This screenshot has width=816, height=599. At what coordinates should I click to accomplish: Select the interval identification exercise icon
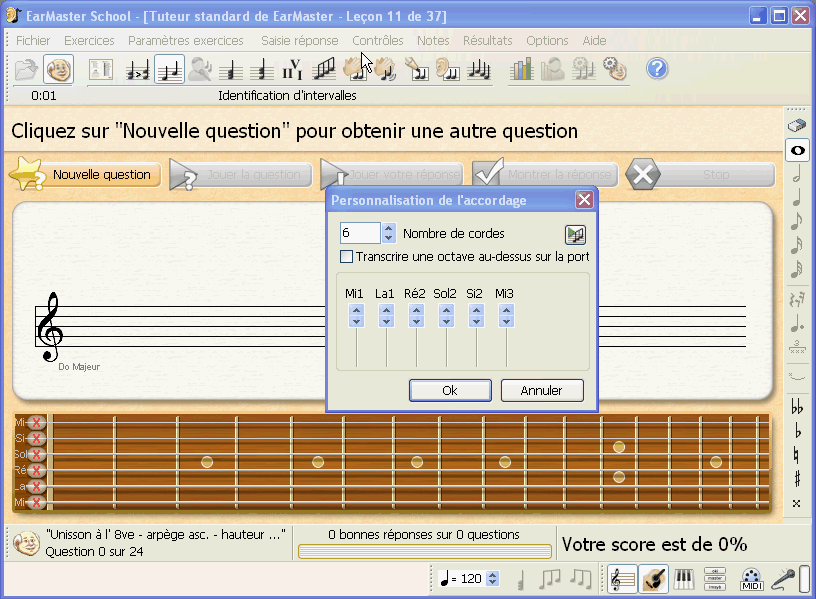click(x=169, y=69)
